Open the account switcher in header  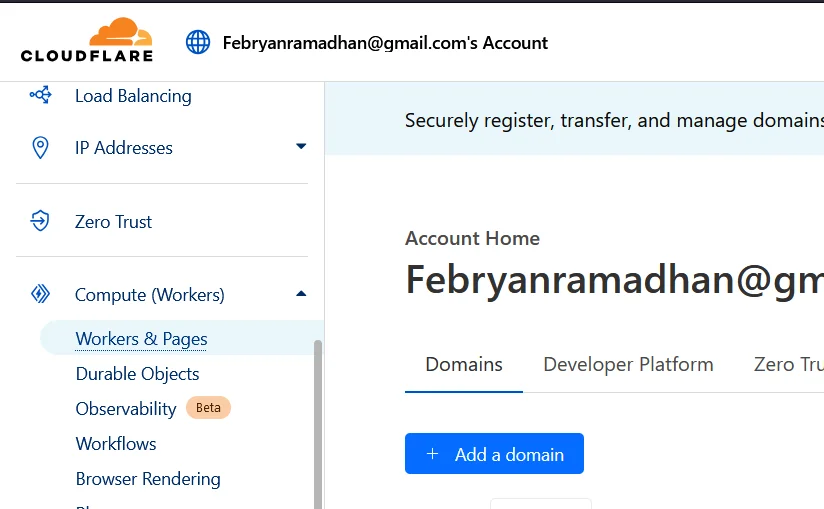pyautogui.click(x=385, y=43)
